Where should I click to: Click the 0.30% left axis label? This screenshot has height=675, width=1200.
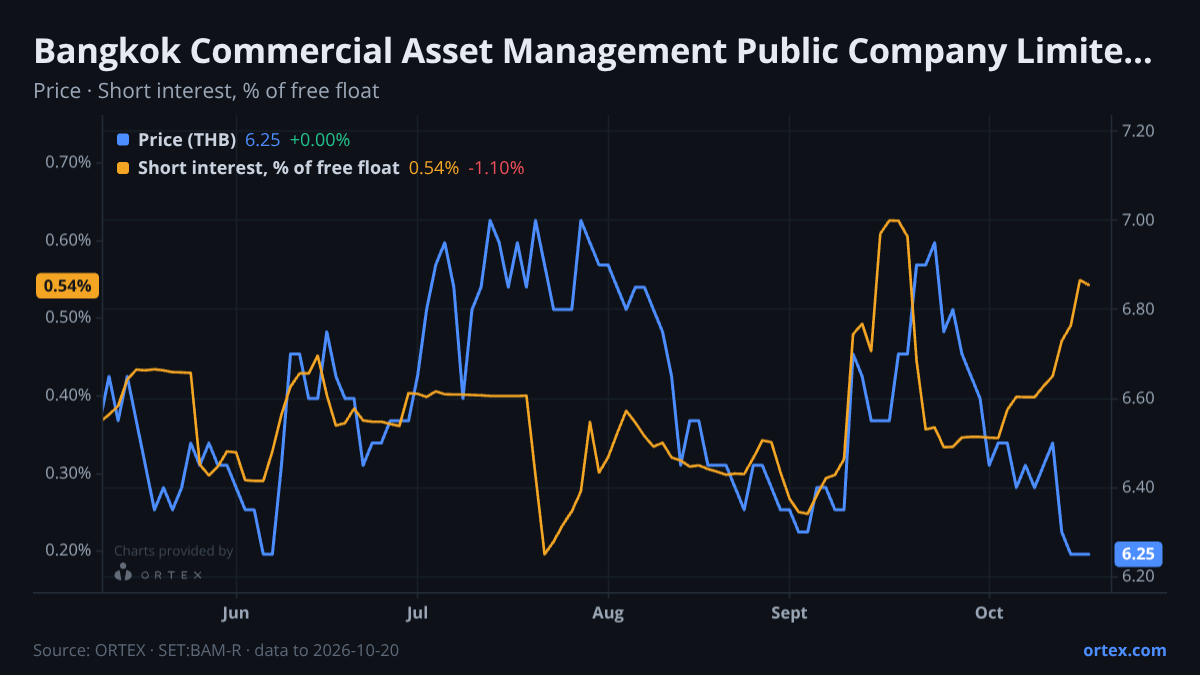[69, 473]
